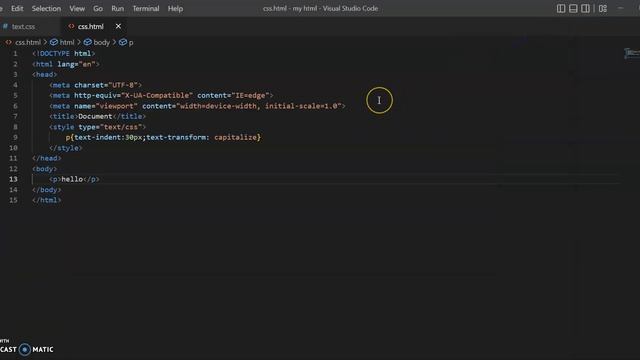Toggle primary side bar layout icon
640x360 pixels.
(x=561, y=9)
